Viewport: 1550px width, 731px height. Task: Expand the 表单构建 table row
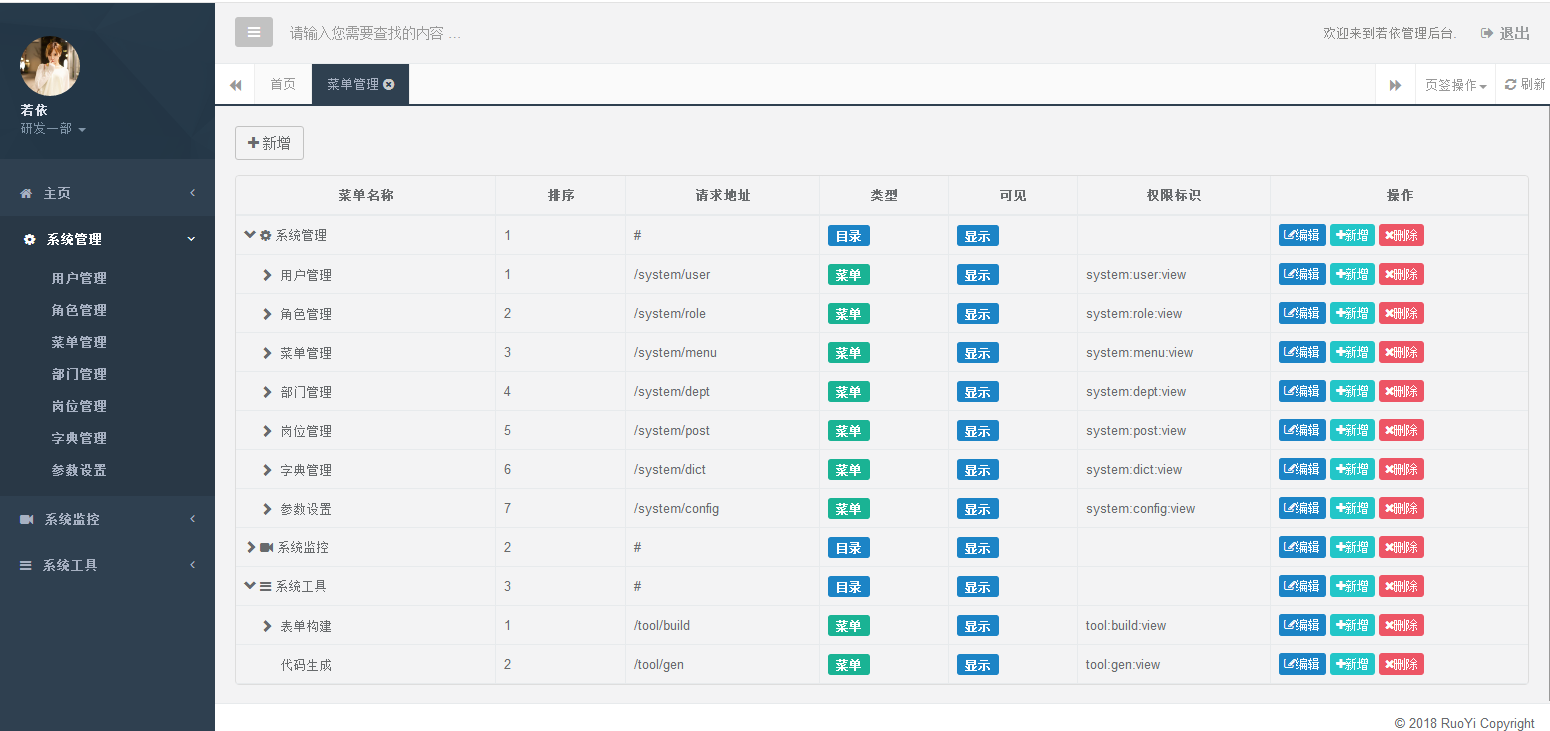point(267,626)
